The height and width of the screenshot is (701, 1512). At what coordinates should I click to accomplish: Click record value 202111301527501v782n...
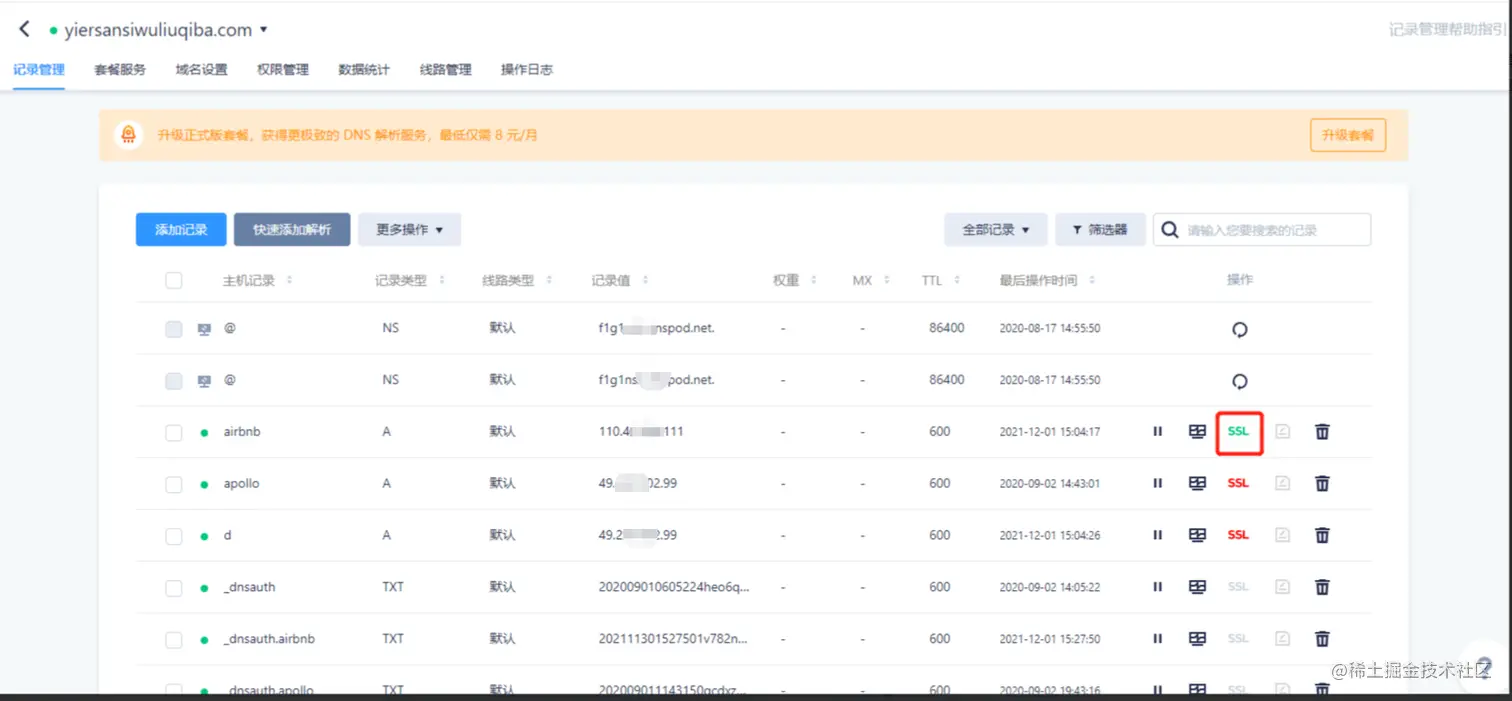click(x=674, y=639)
